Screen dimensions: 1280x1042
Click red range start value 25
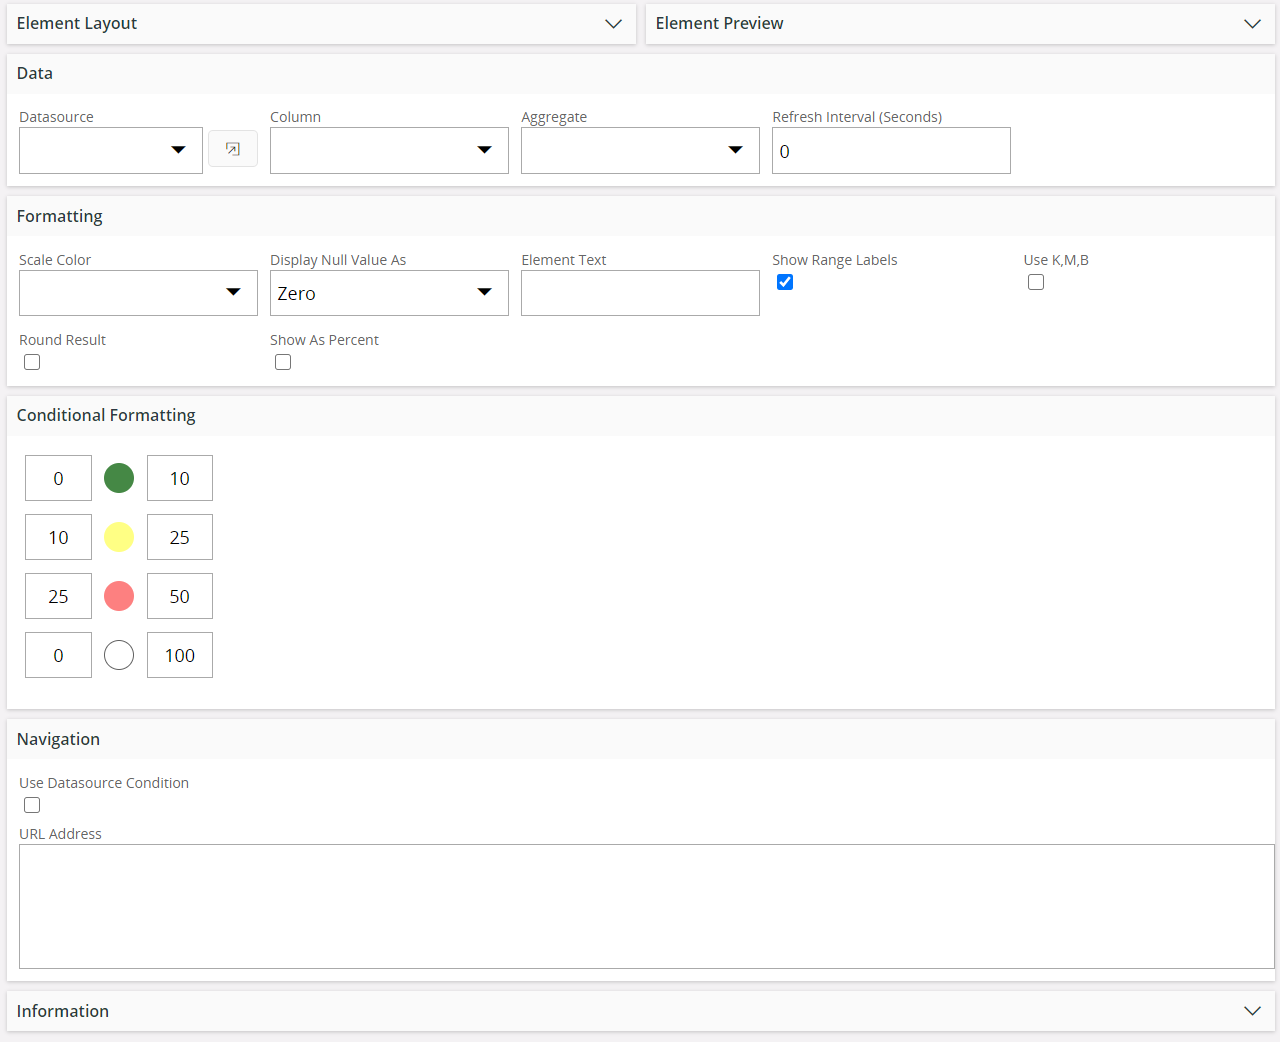(x=58, y=596)
